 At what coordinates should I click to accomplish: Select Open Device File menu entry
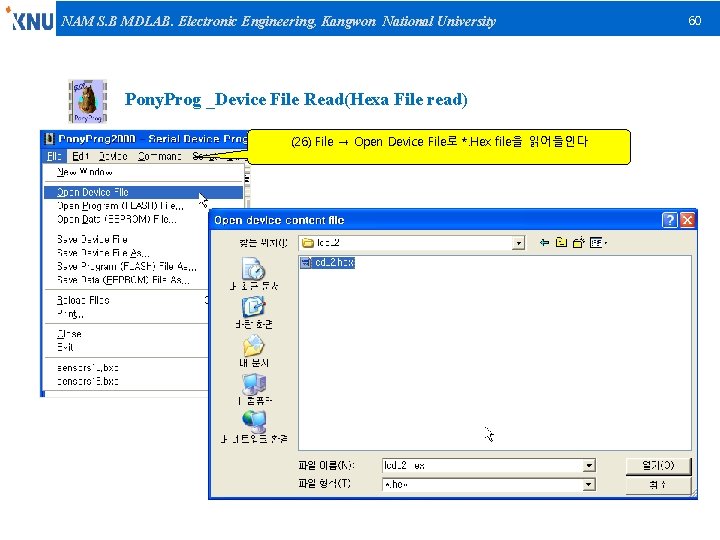click(143, 192)
